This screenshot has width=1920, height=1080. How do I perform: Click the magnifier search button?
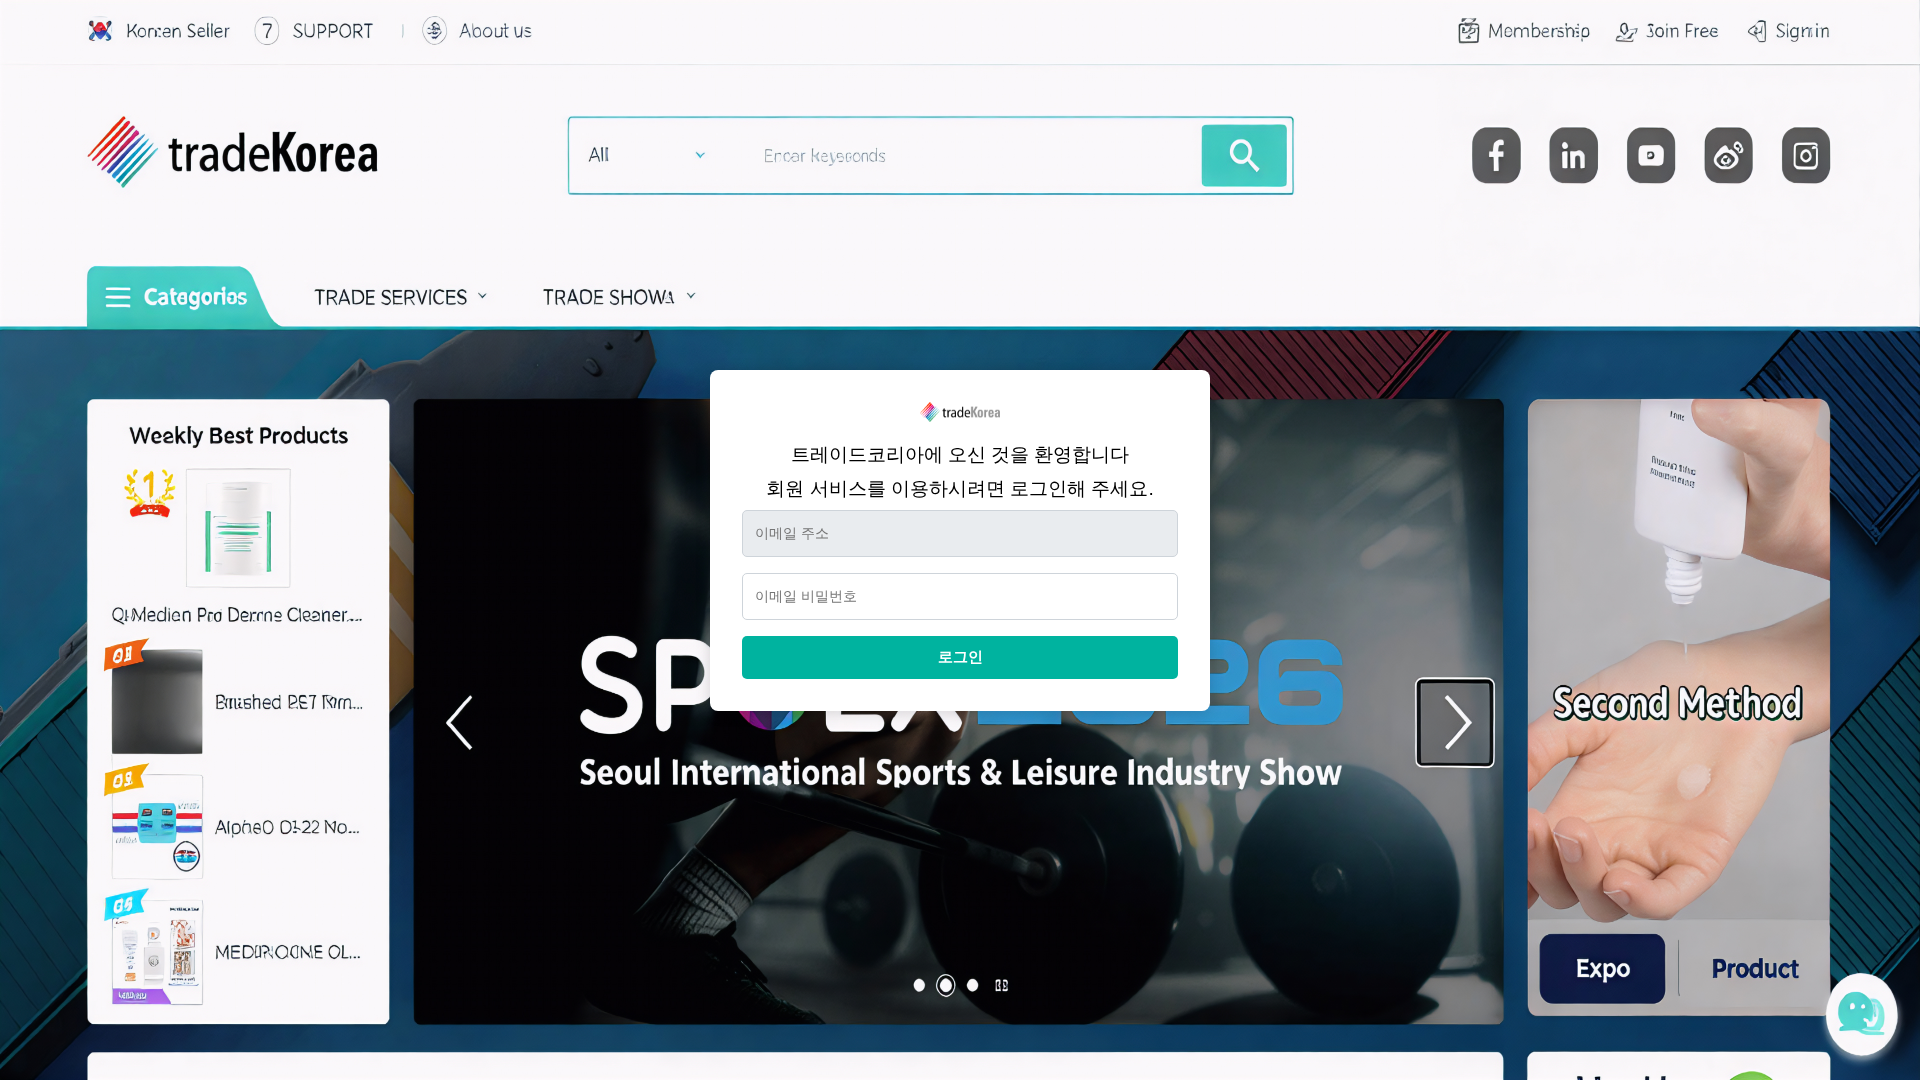pyautogui.click(x=1244, y=155)
